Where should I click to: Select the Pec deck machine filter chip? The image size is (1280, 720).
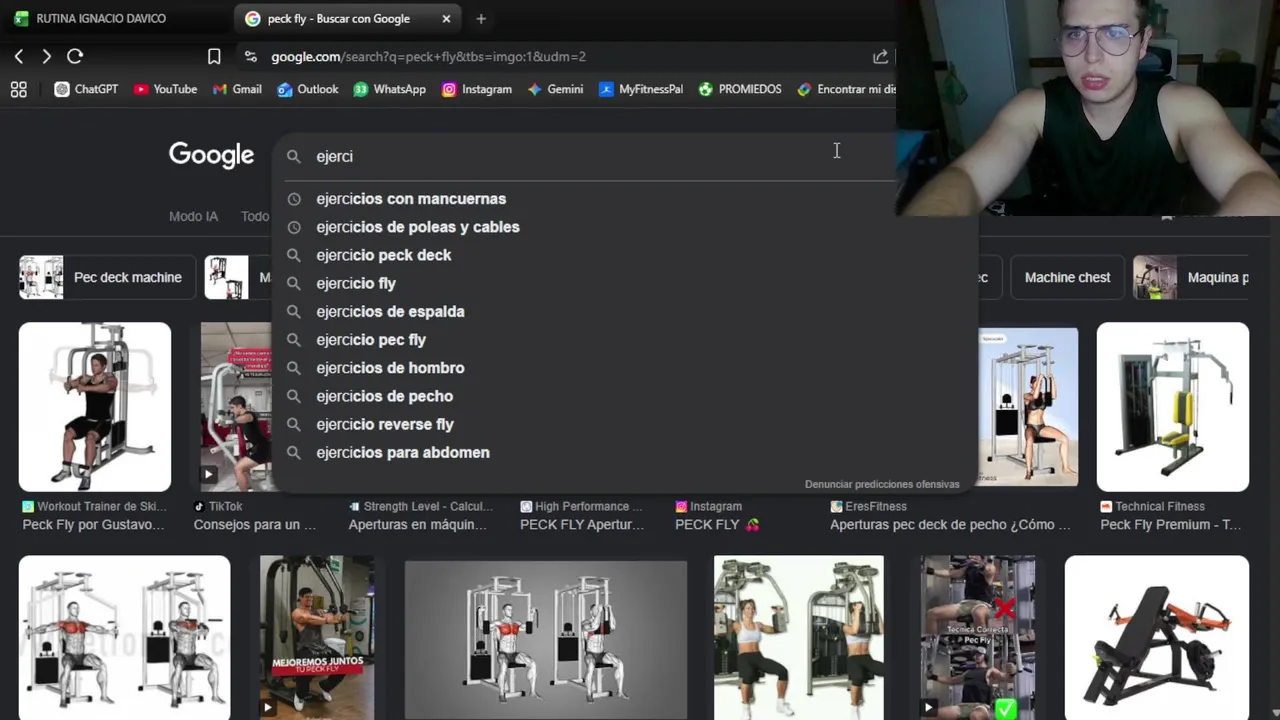pyautogui.click(x=106, y=278)
